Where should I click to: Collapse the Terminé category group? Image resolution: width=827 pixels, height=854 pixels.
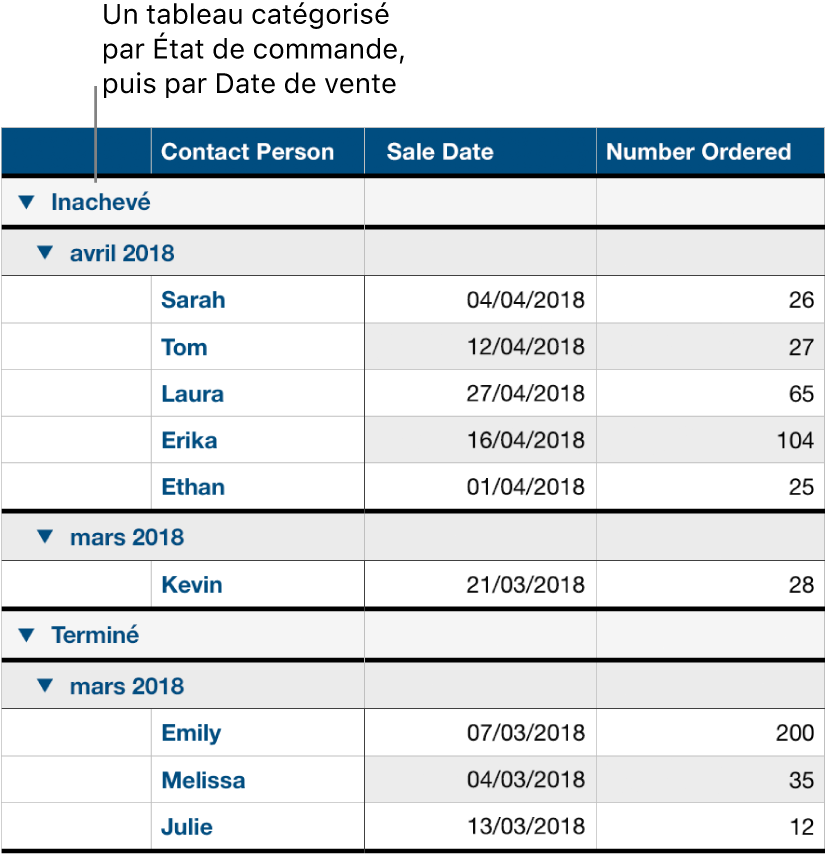pos(27,635)
